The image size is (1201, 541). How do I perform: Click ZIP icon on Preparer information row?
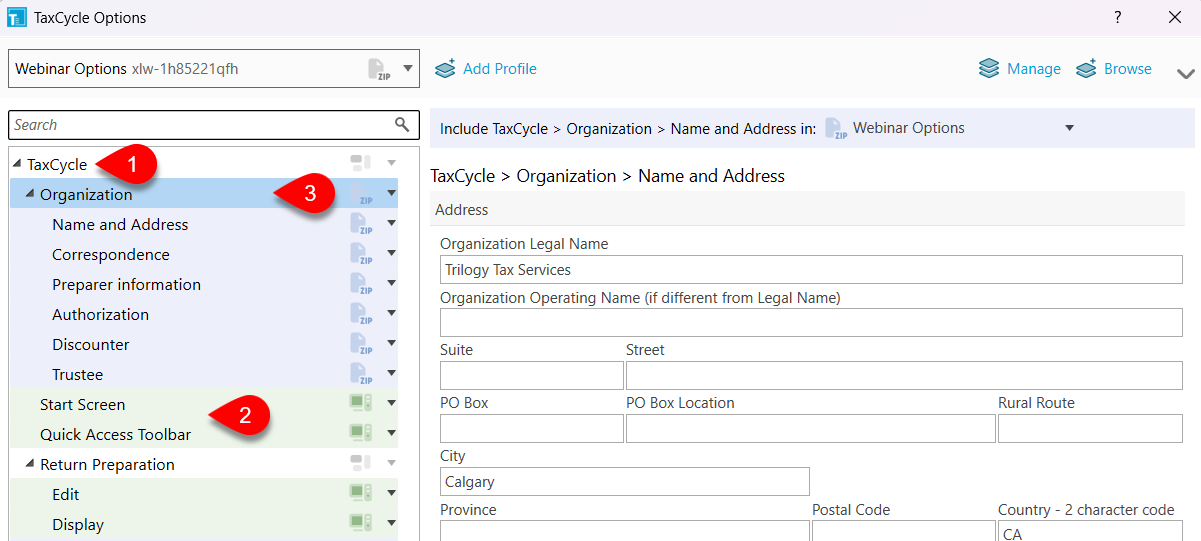(x=361, y=284)
